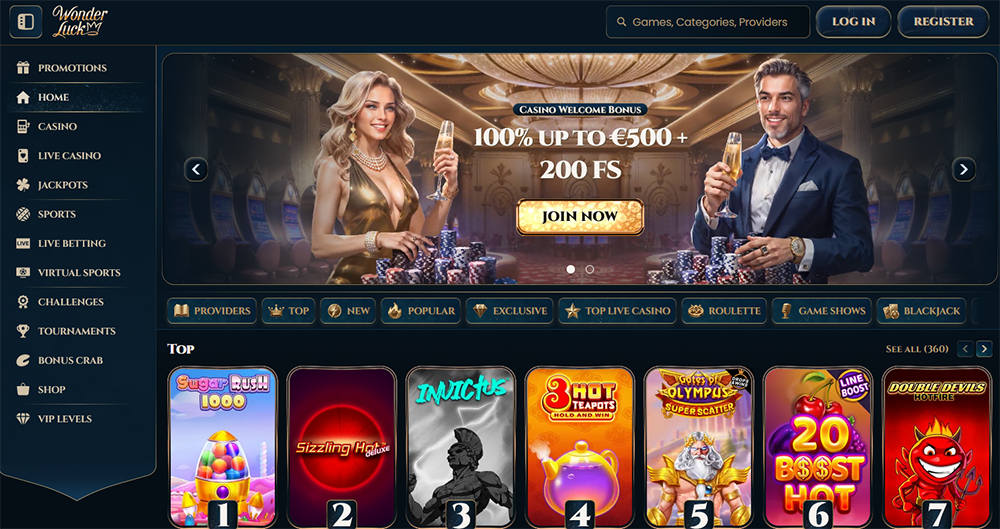Collapse the sidebar with the panel icon

click(x=26, y=22)
